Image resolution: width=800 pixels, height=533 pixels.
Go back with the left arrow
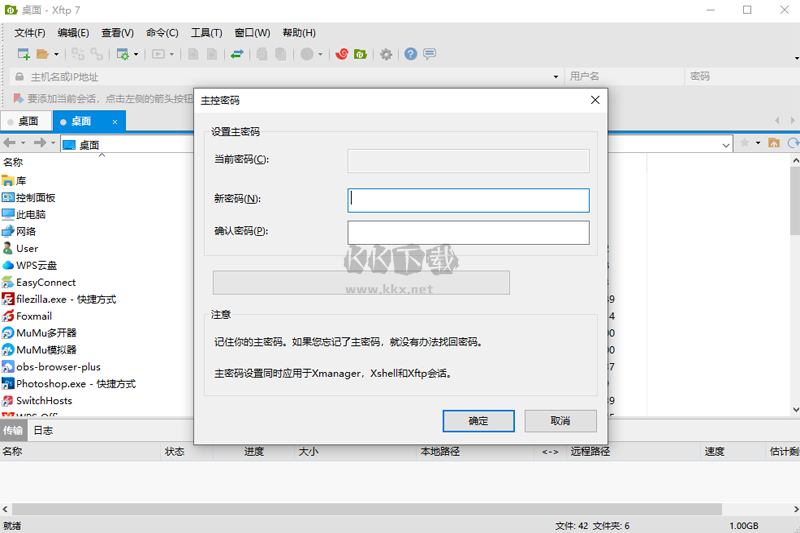coord(9,143)
